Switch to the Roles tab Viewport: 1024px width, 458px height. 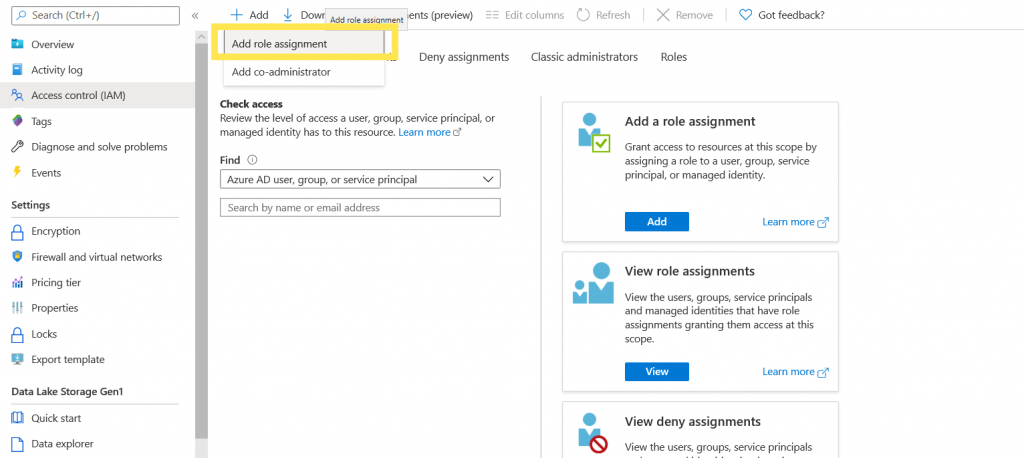coord(674,57)
